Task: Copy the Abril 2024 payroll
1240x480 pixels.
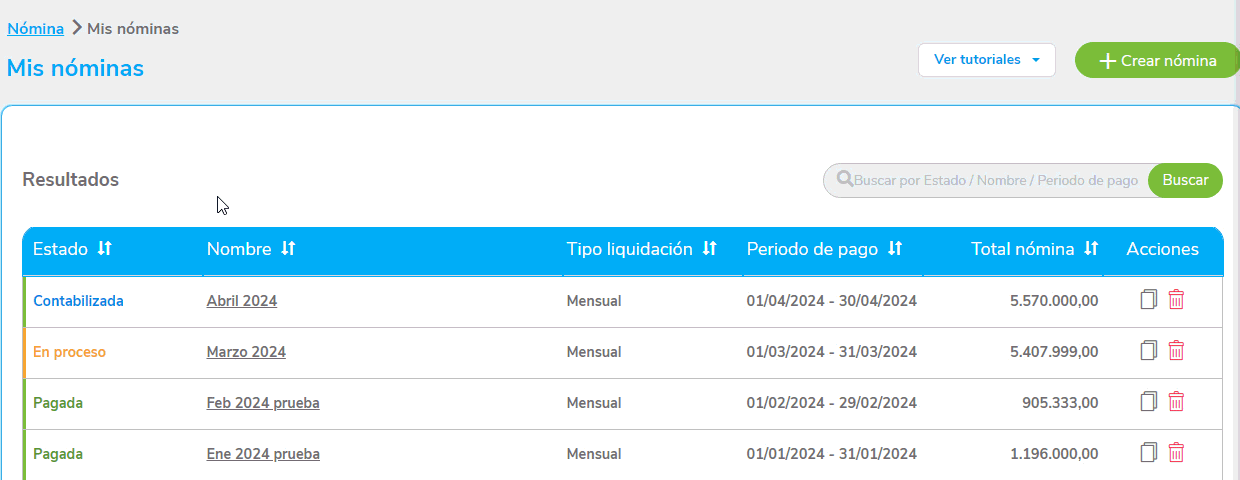Action: [x=1149, y=299]
